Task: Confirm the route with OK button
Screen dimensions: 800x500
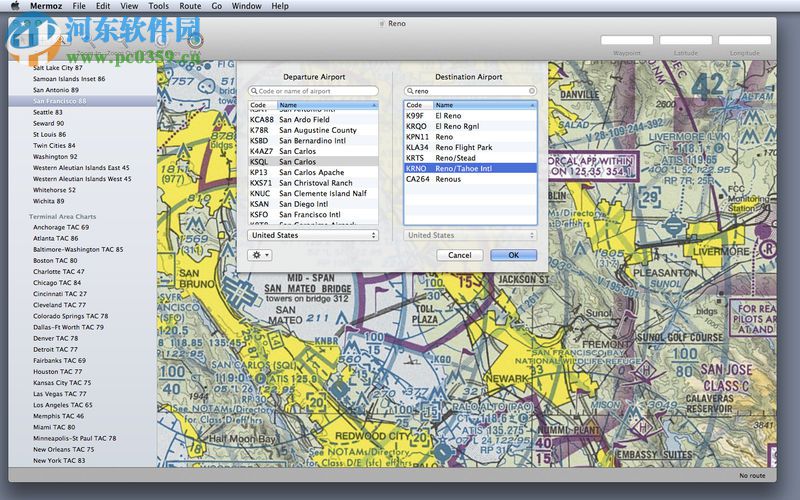Action: coord(513,255)
